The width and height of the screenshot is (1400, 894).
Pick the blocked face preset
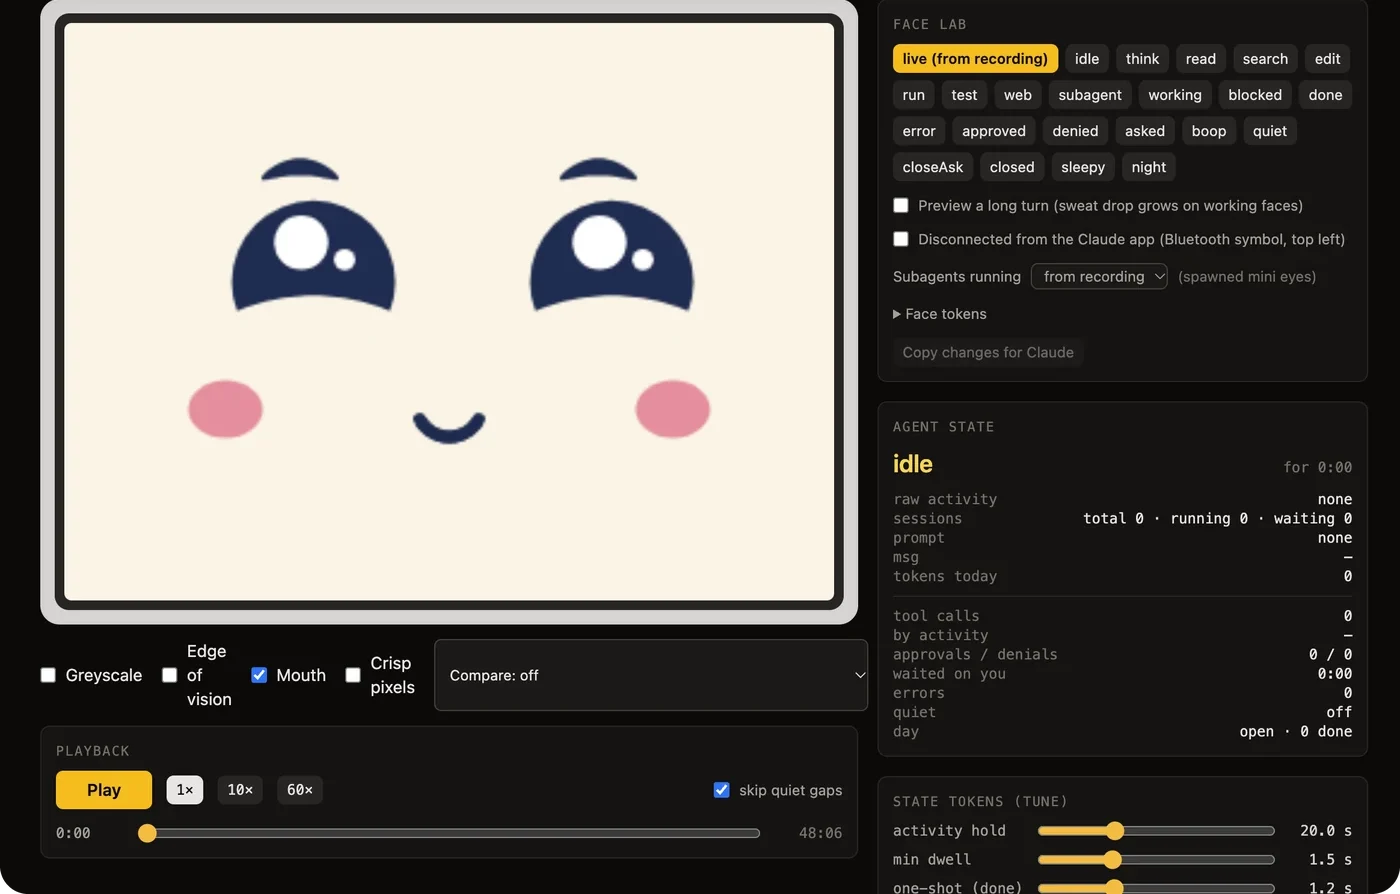pos(1255,95)
